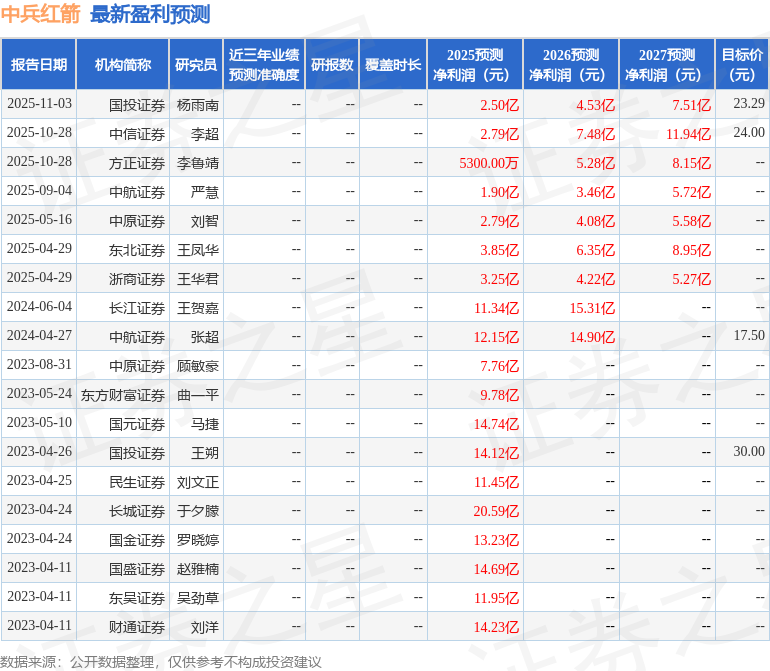Click the 研报数 column header
Image resolution: width=770 pixels, height=671 pixels.
click(x=332, y=64)
